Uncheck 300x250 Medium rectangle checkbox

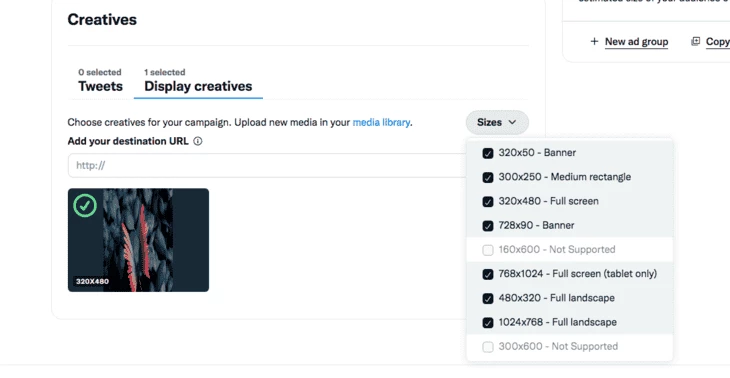point(488,177)
